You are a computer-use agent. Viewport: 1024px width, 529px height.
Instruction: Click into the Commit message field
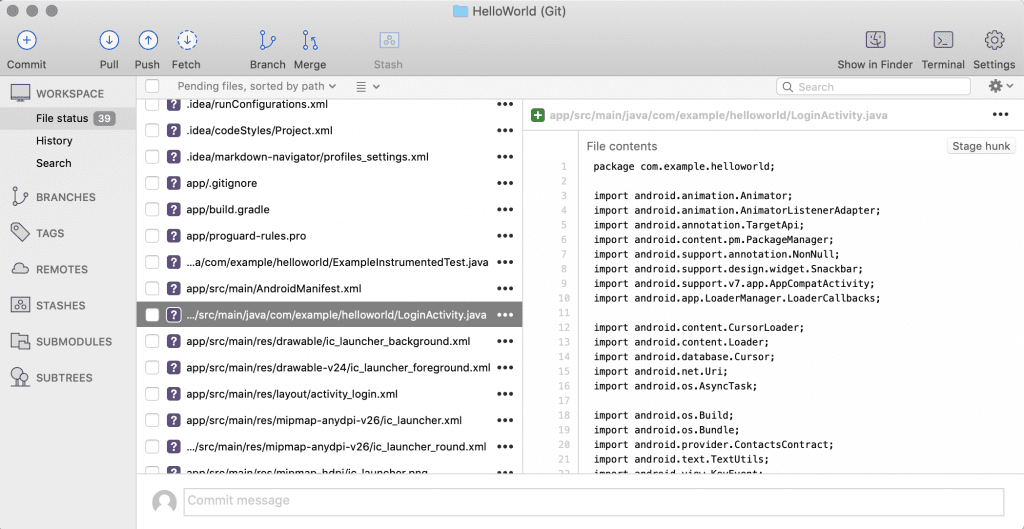coord(594,501)
